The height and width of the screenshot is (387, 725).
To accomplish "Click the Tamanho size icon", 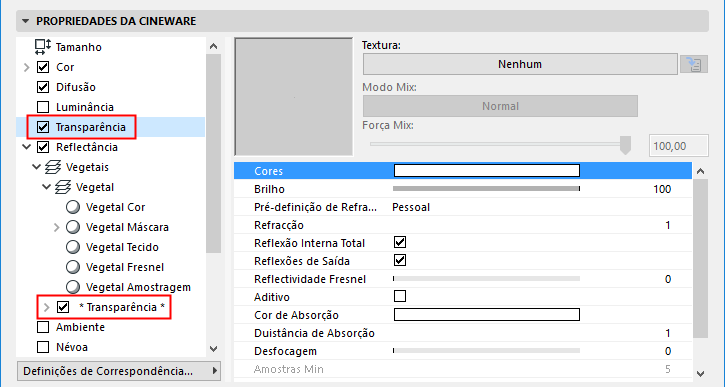I will click(43, 47).
